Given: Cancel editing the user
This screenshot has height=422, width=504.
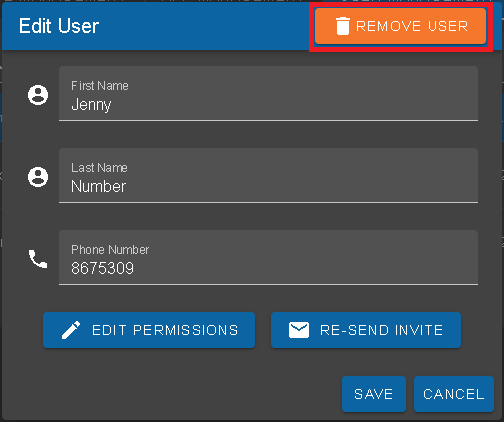Looking at the screenshot, I should click(454, 394).
